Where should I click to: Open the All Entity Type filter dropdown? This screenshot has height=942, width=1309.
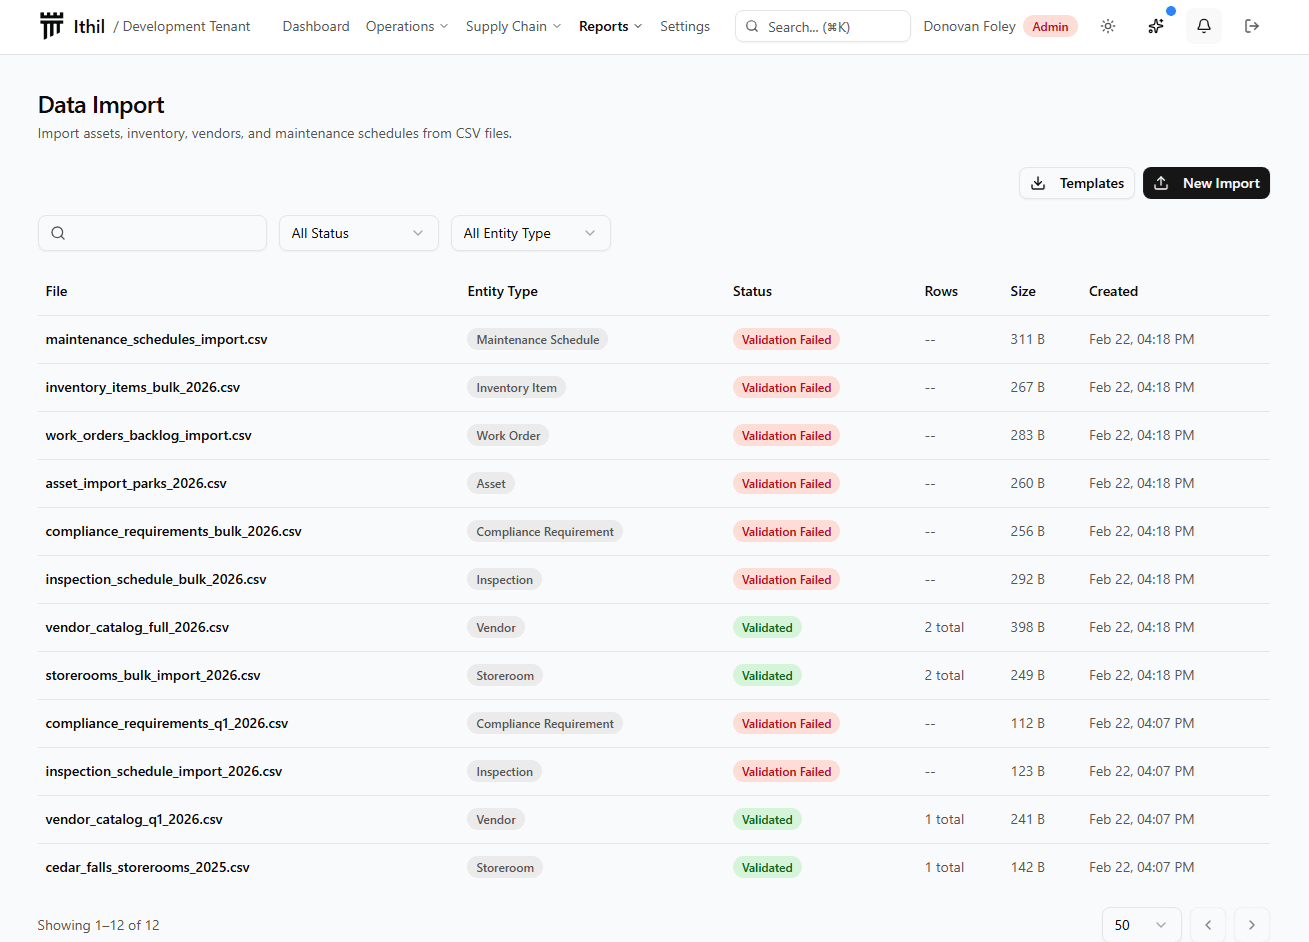pos(531,233)
